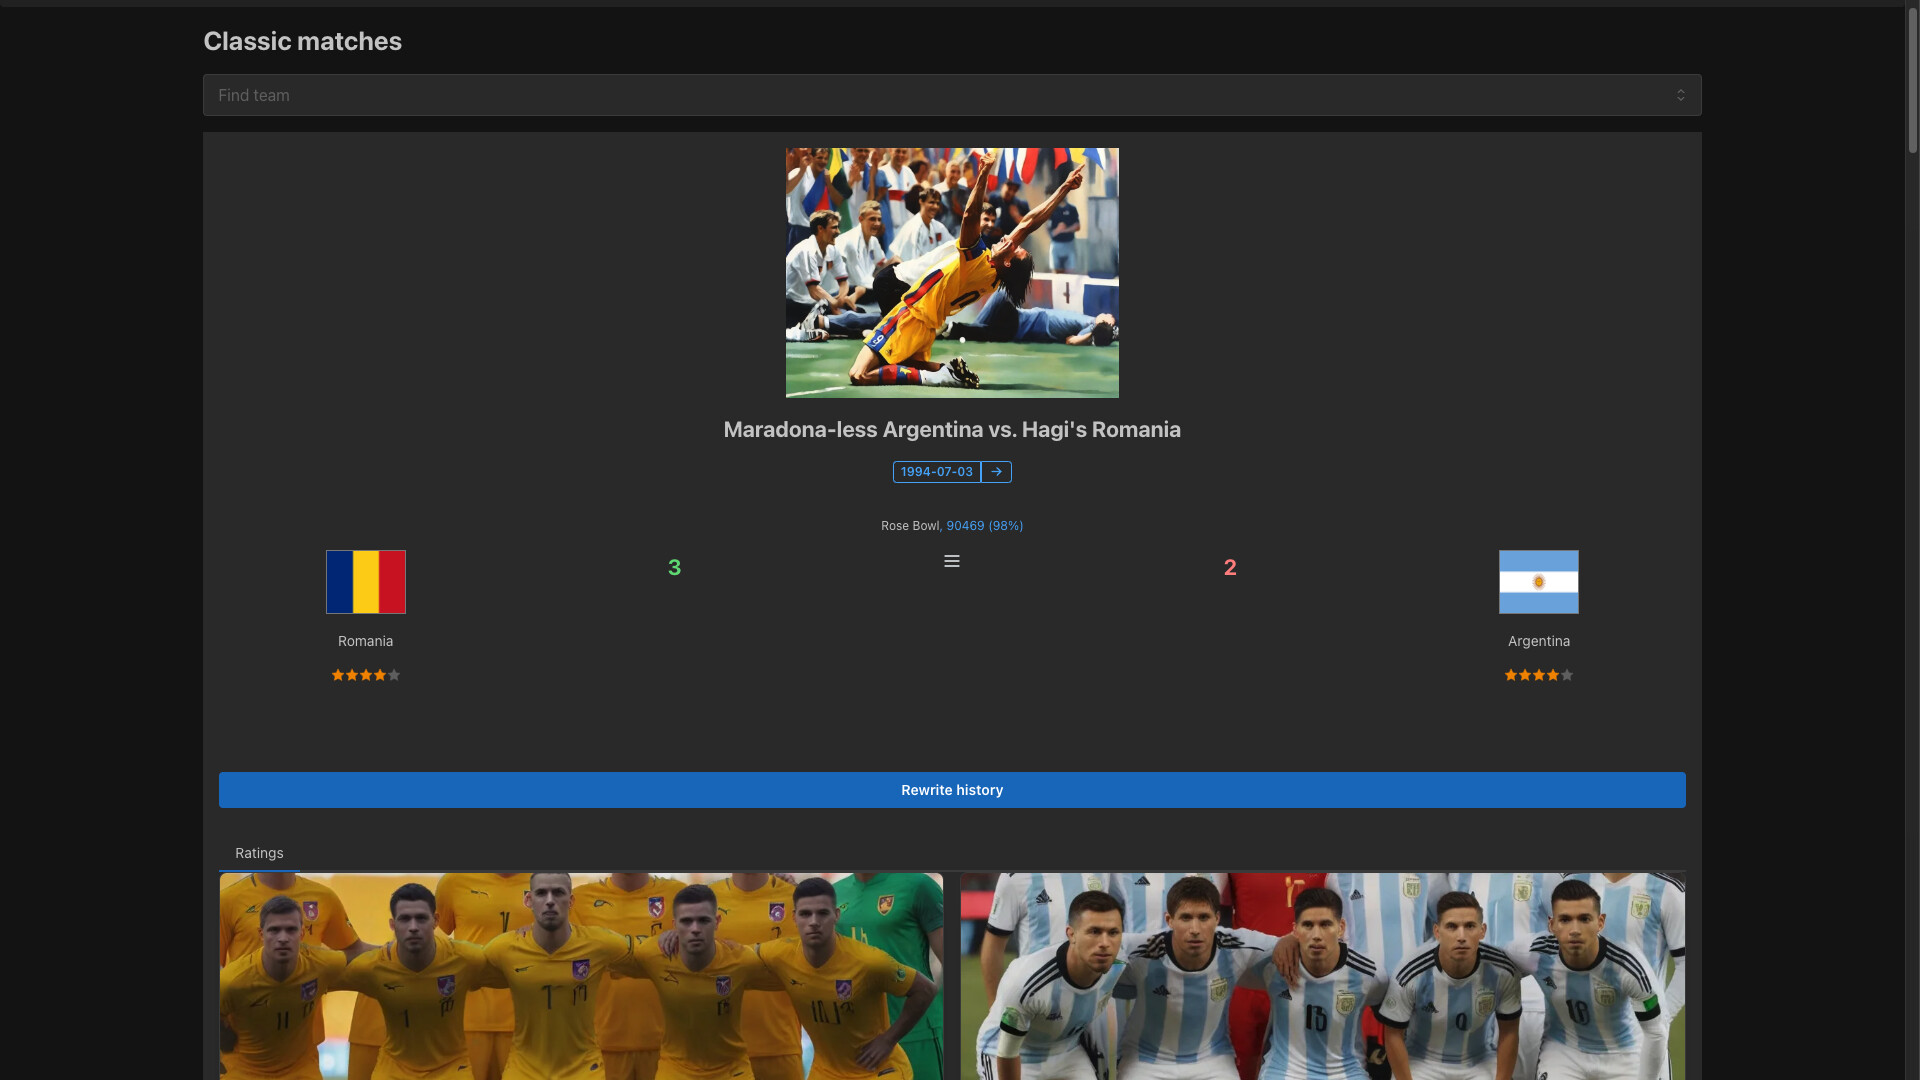Click the arrow button beside the match date
This screenshot has width=1920, height=1080.
[x=995, y=471]
